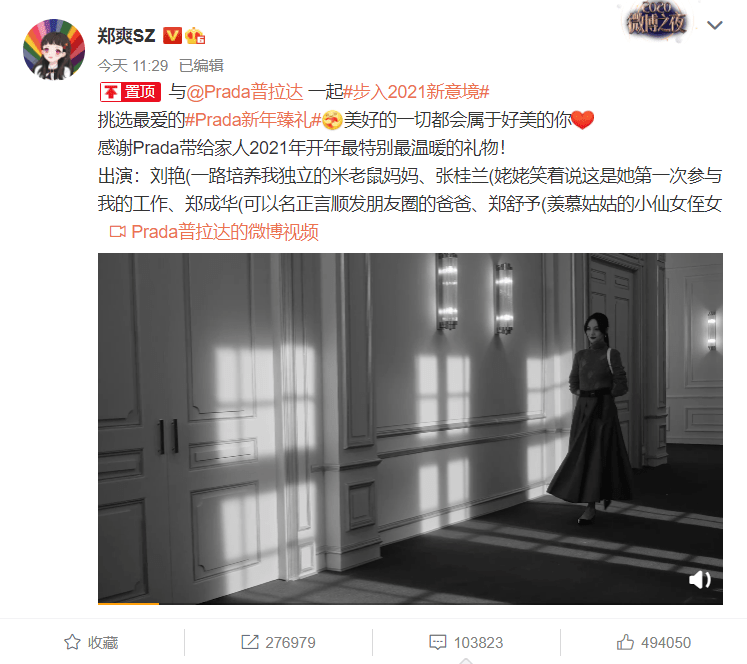Open Prada普拉达的微博视频 video link
The height and width of the screenshot is (664, 747).
(x=225, y=232)
